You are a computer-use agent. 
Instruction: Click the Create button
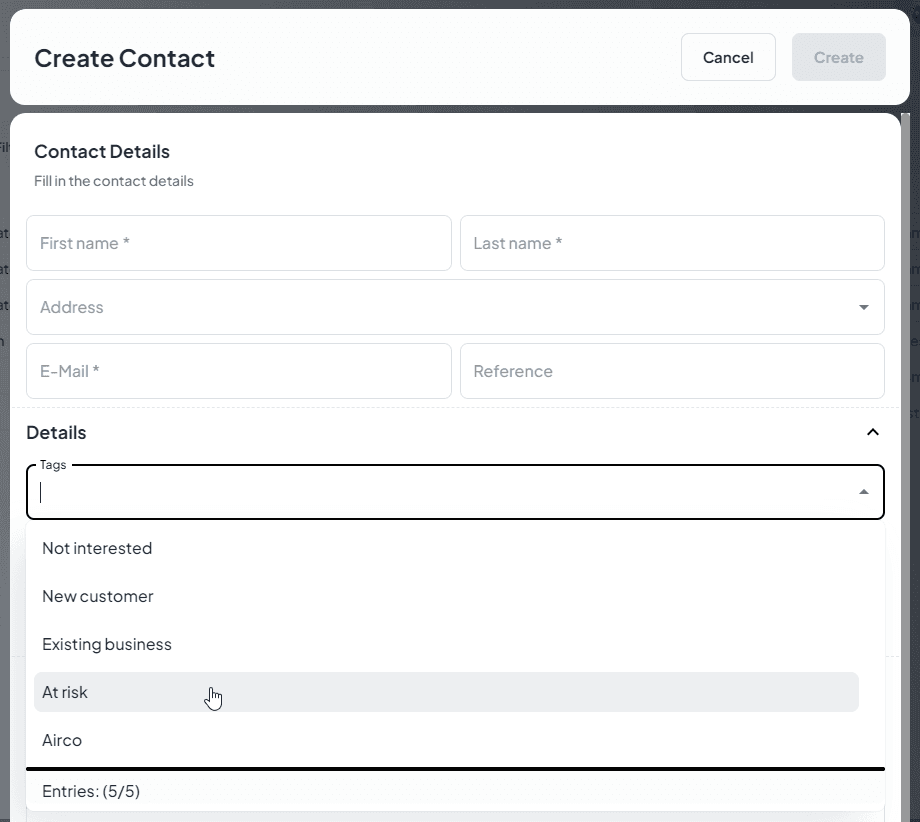tap(838, 57)
